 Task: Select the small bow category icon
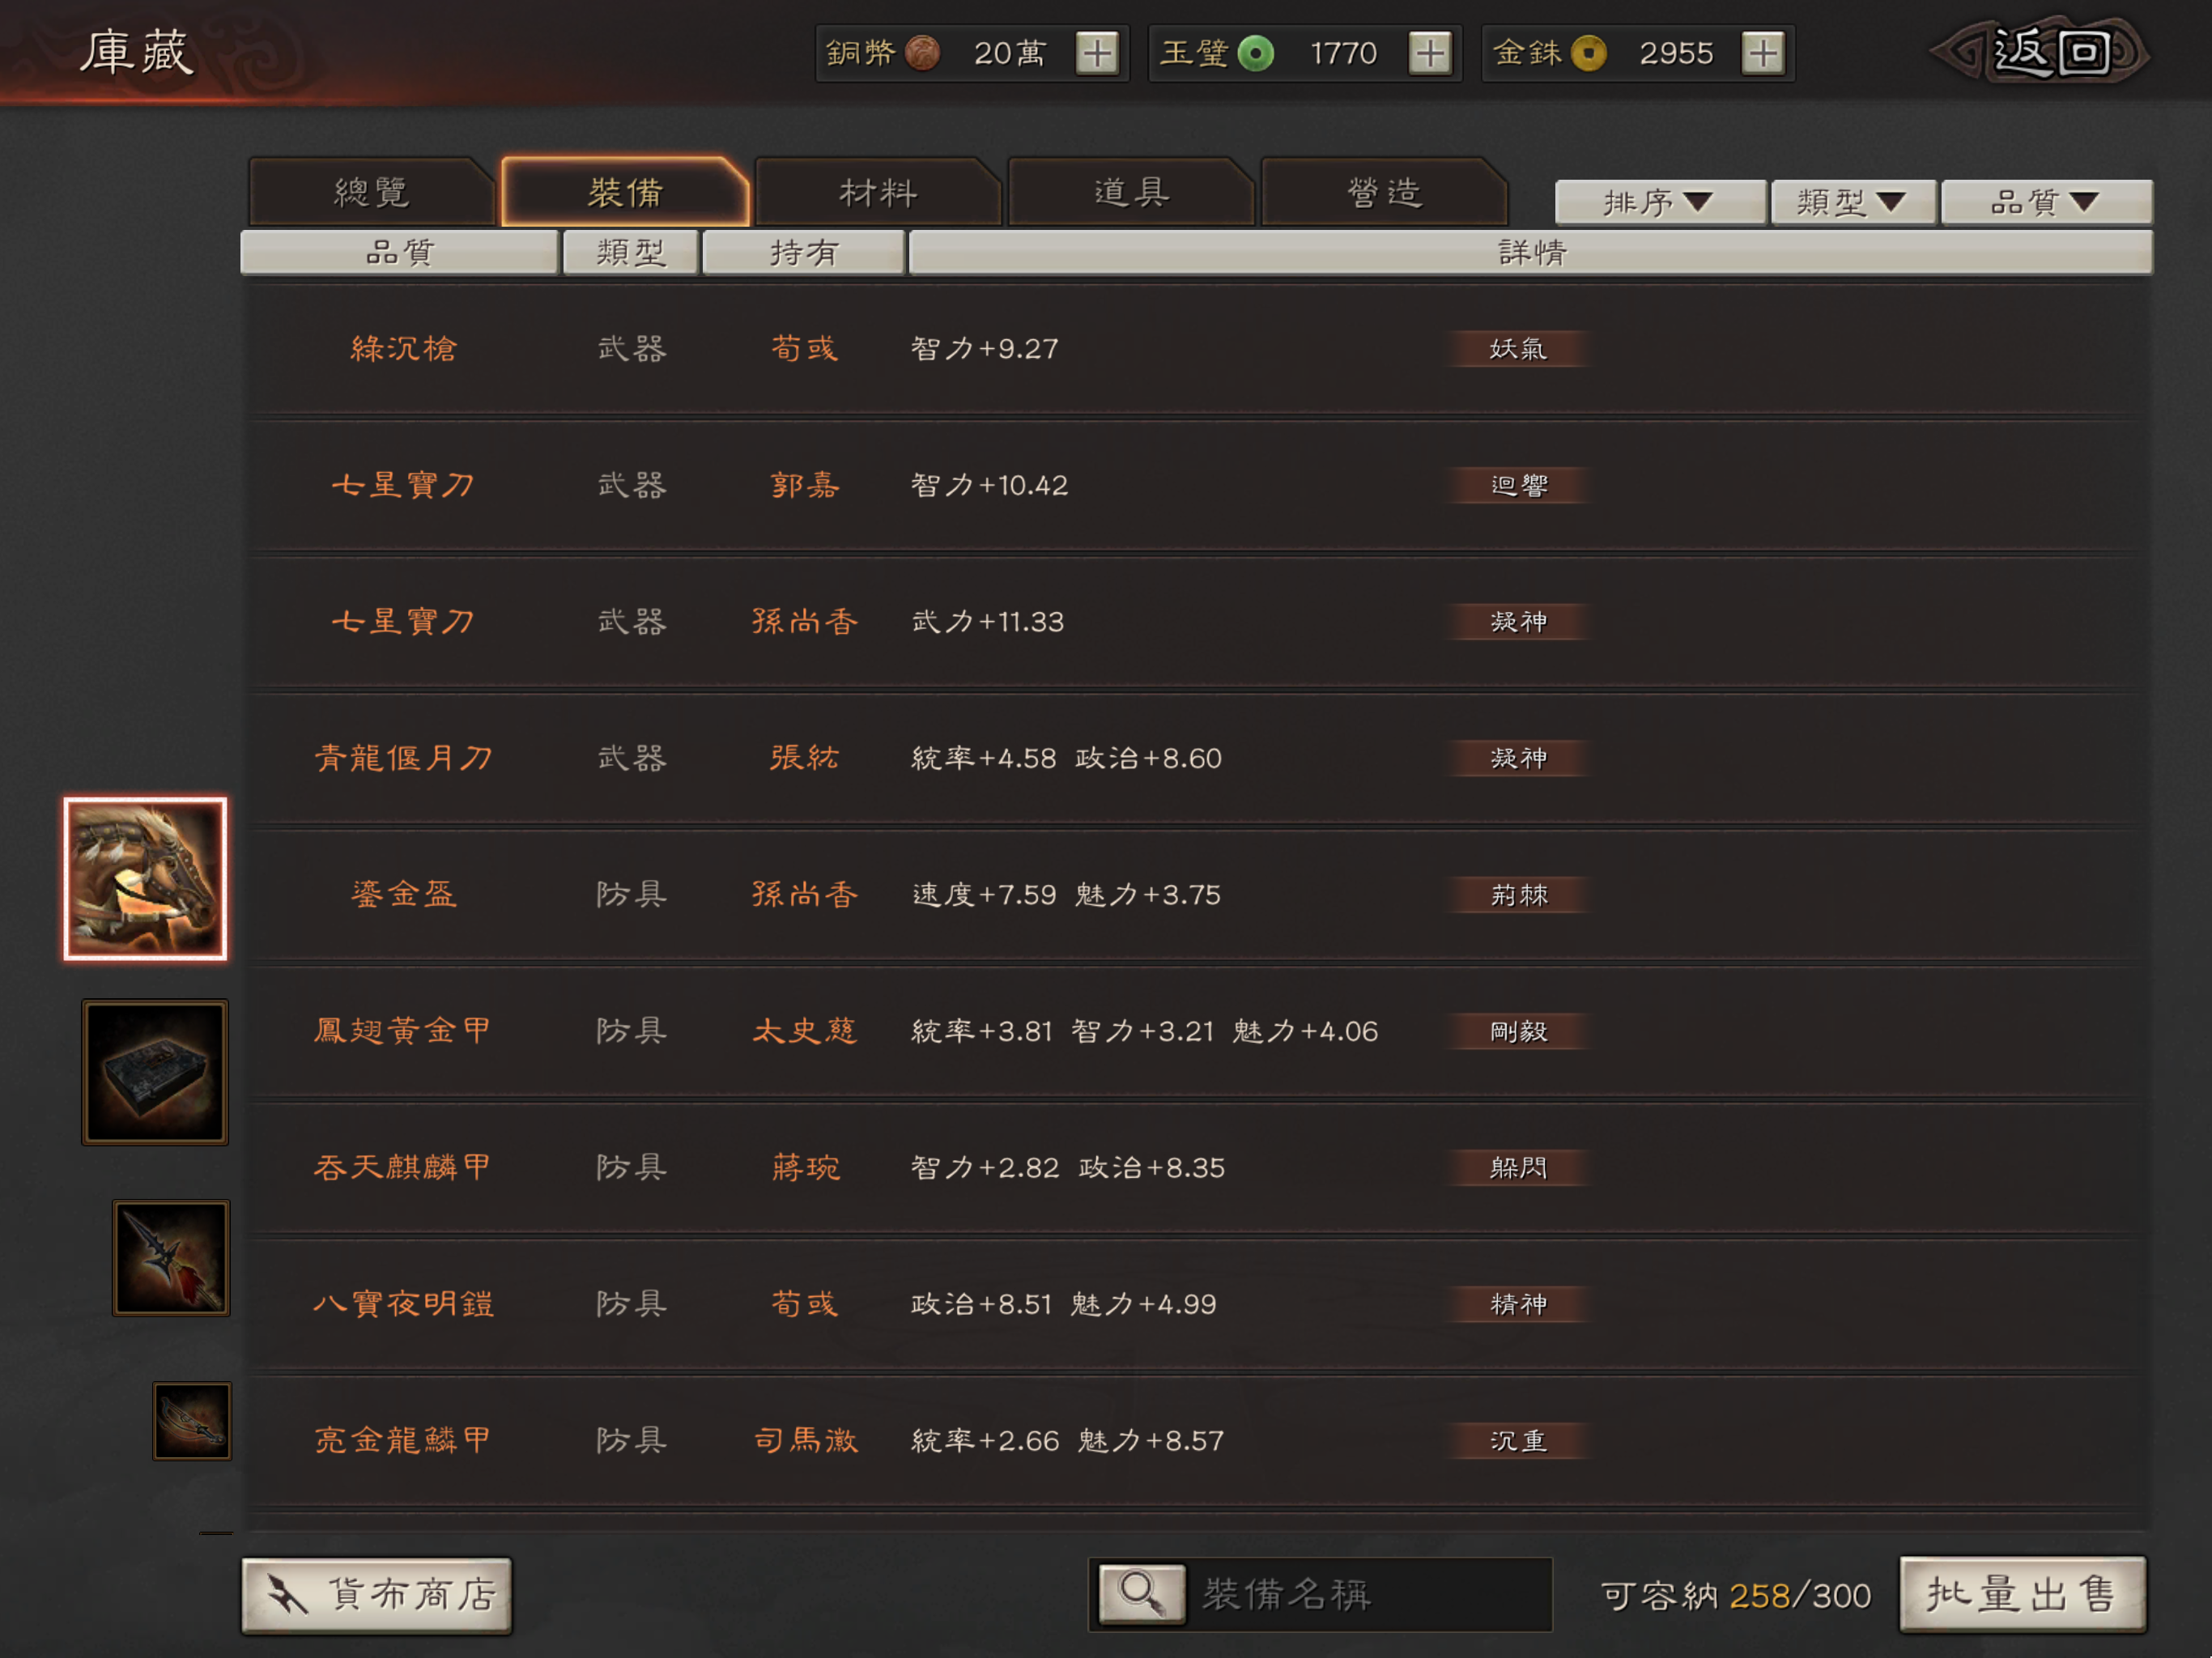192,1421
